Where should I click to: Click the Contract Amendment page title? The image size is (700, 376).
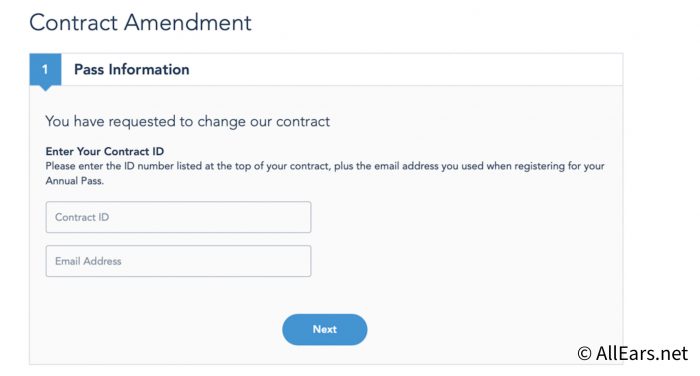click(x=140, y=22)
